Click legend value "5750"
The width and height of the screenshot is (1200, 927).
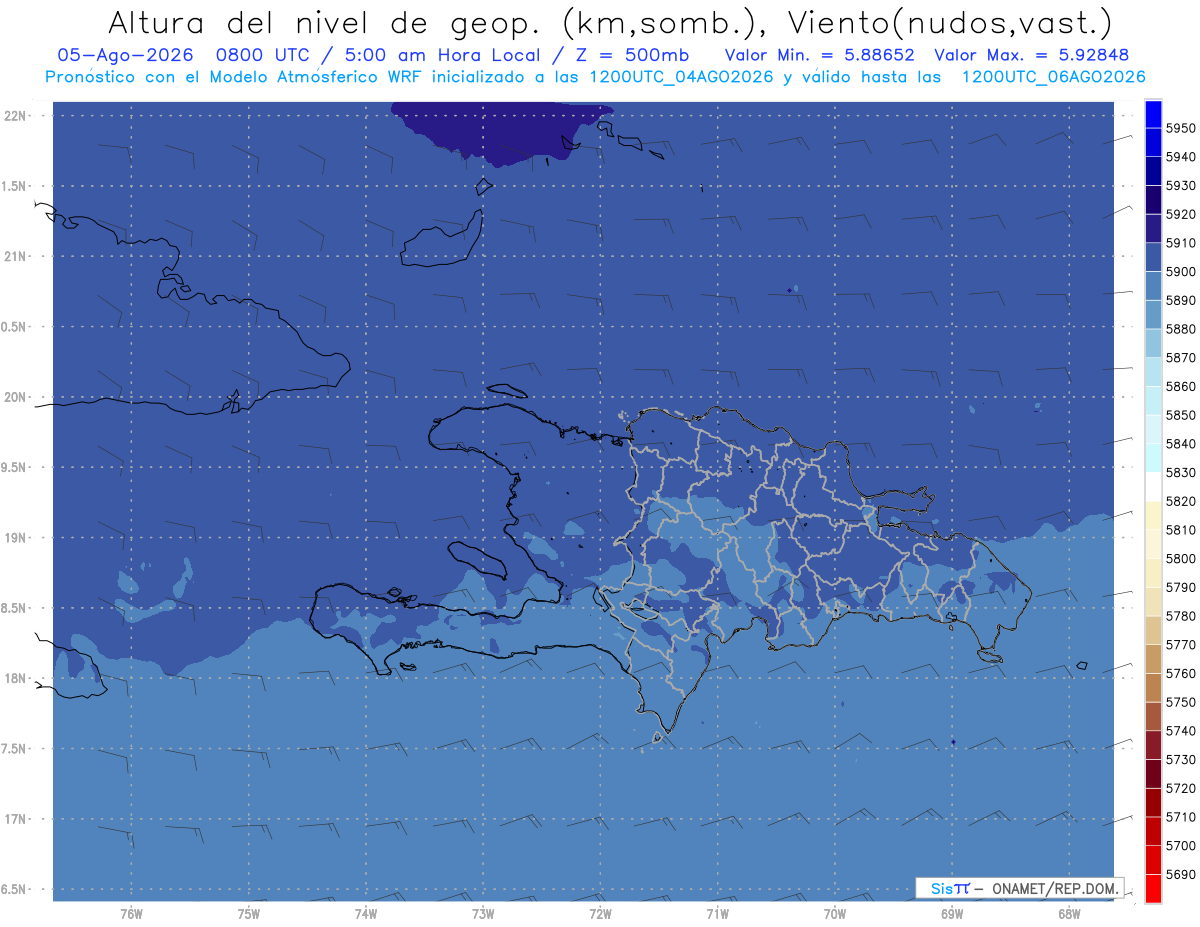point(1180,702)
